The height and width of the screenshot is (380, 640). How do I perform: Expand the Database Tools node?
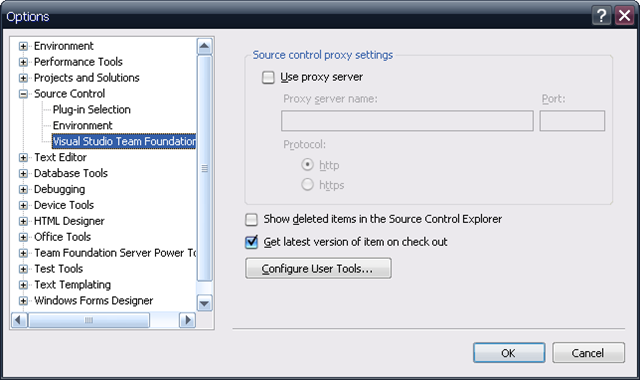click(23, 173)
